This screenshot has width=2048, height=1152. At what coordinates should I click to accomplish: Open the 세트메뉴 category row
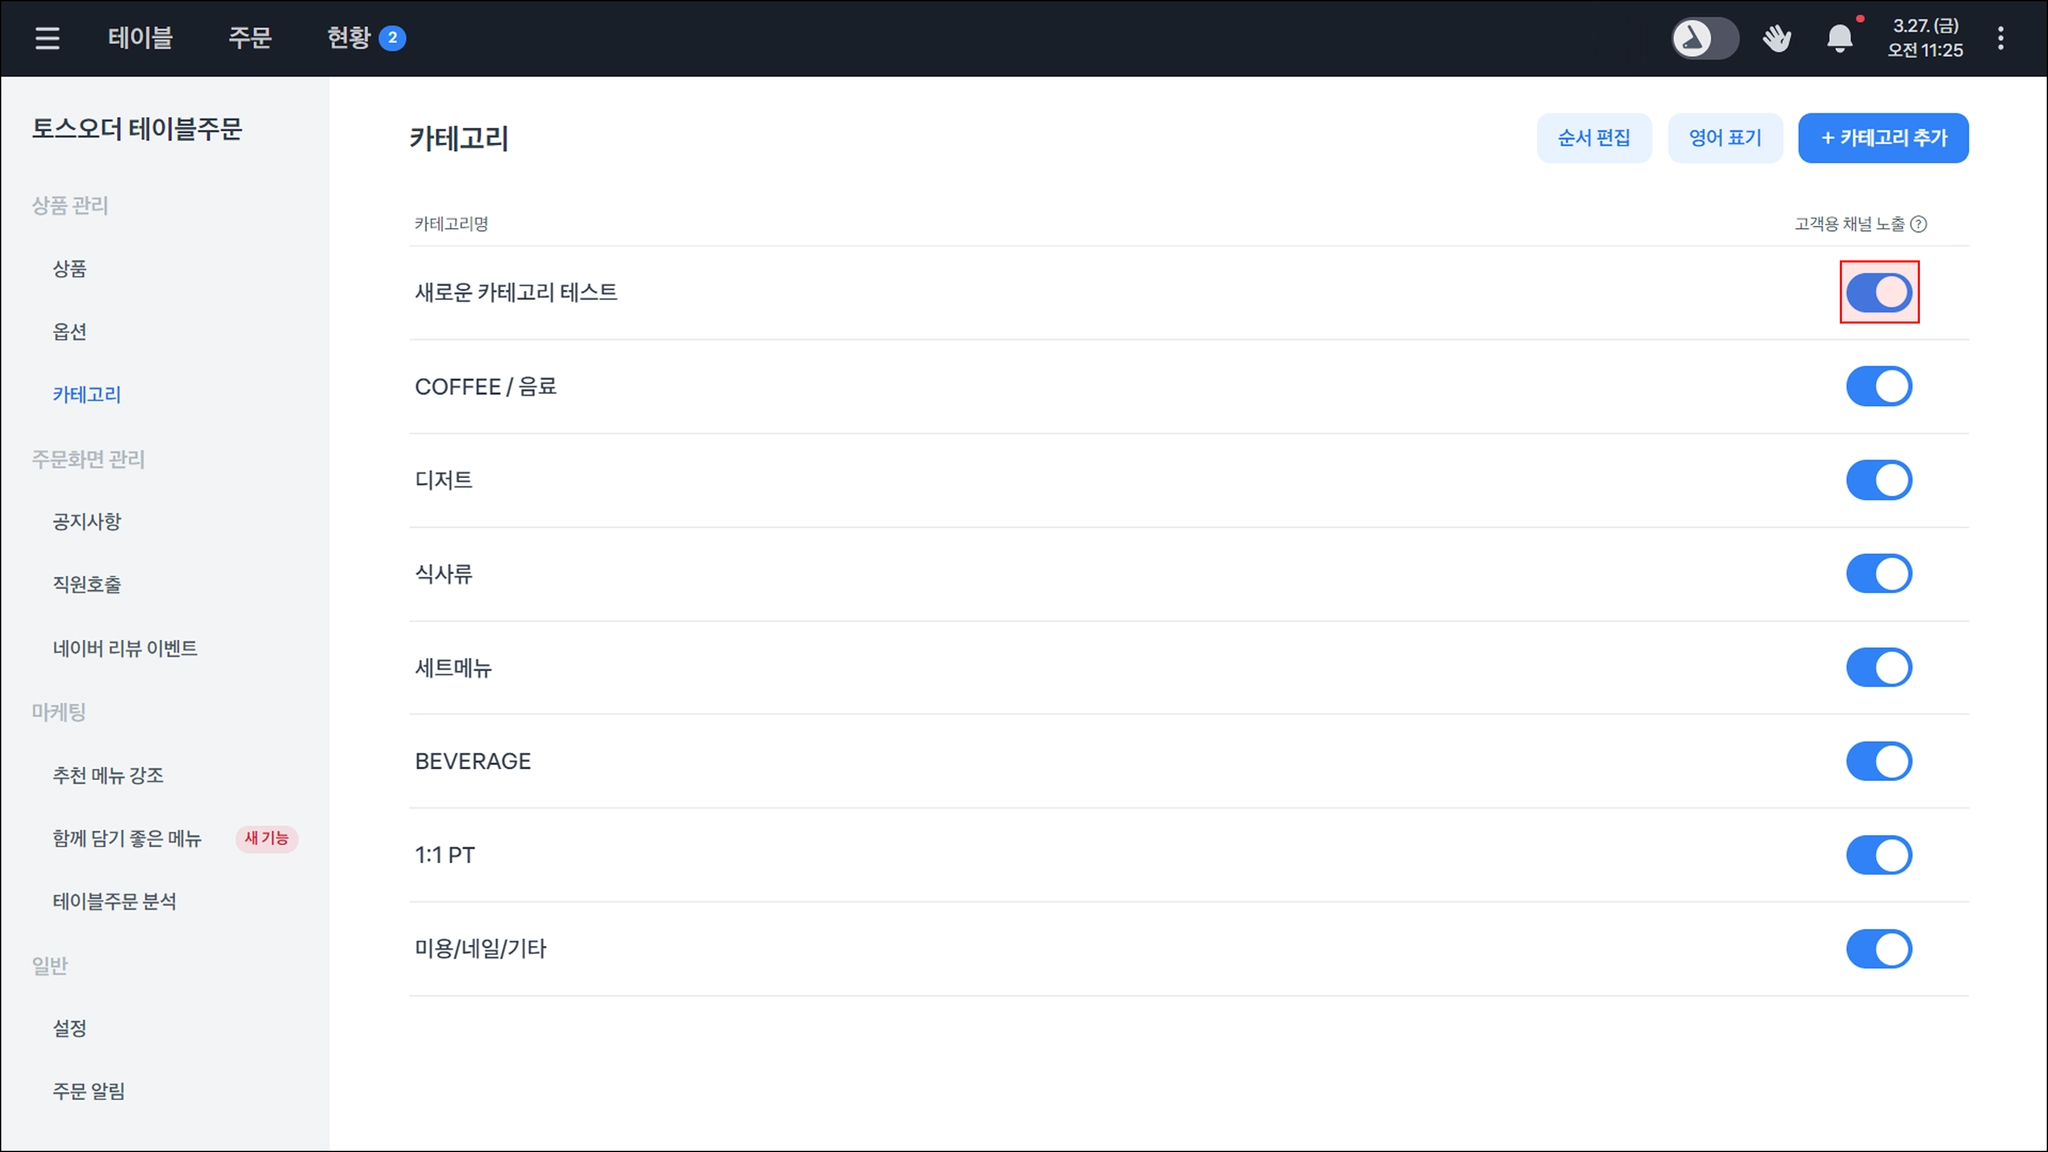click(x=454, y=668)
